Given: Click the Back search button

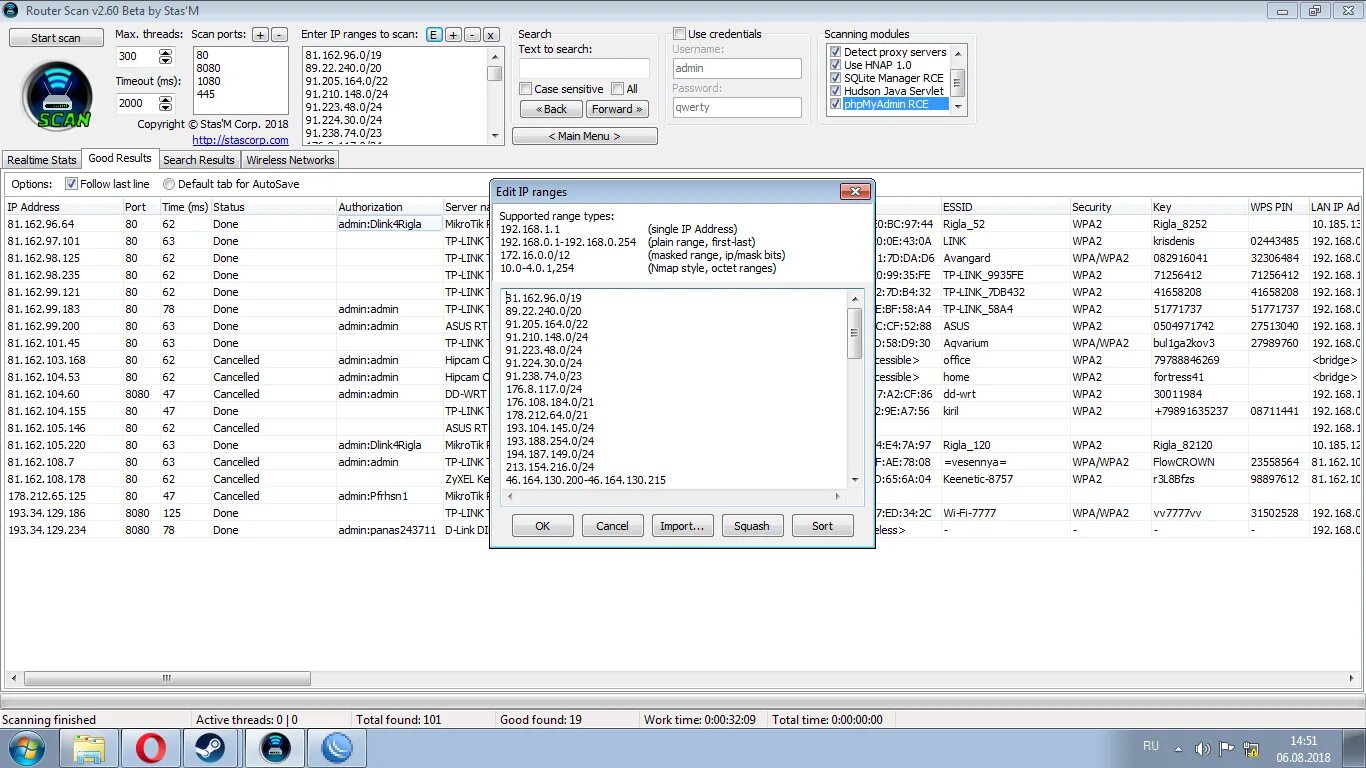Looking at the screenshot, I should point(551,109).
